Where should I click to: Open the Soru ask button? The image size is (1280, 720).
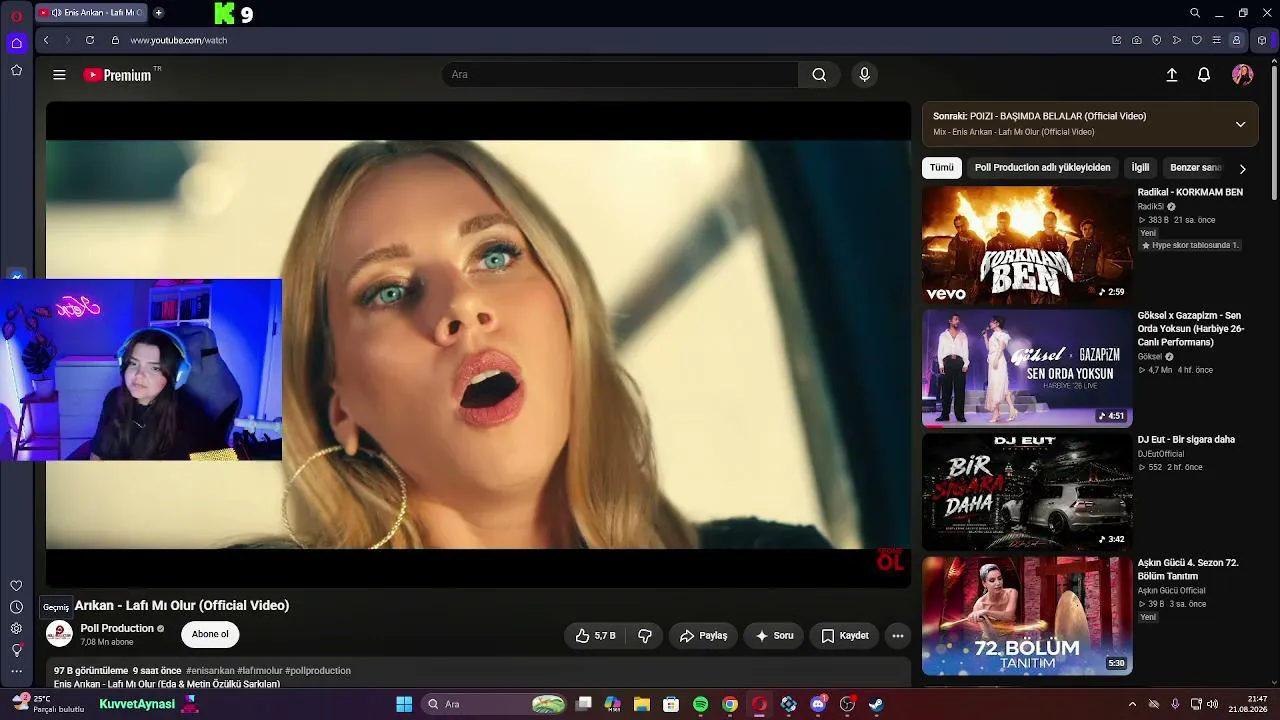tap(774, 636)
